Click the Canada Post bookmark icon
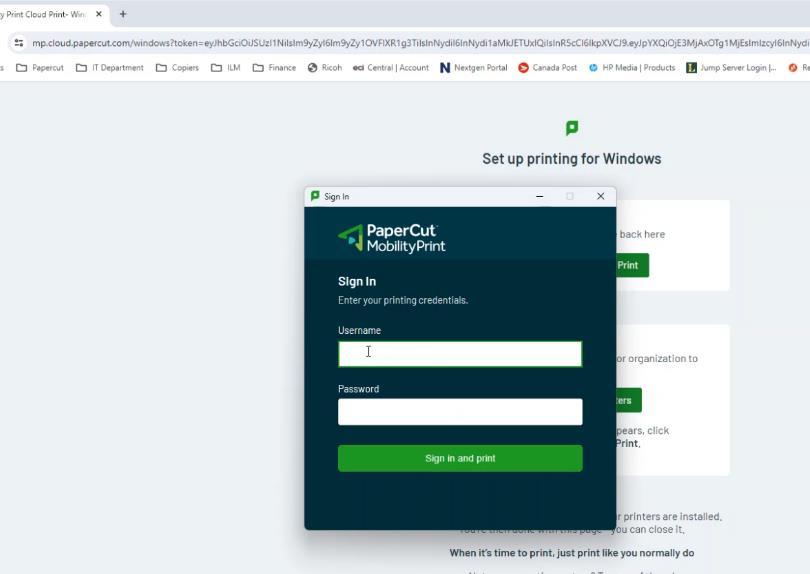This screenshot has width=810, height=574. click(x=523, y=68)
